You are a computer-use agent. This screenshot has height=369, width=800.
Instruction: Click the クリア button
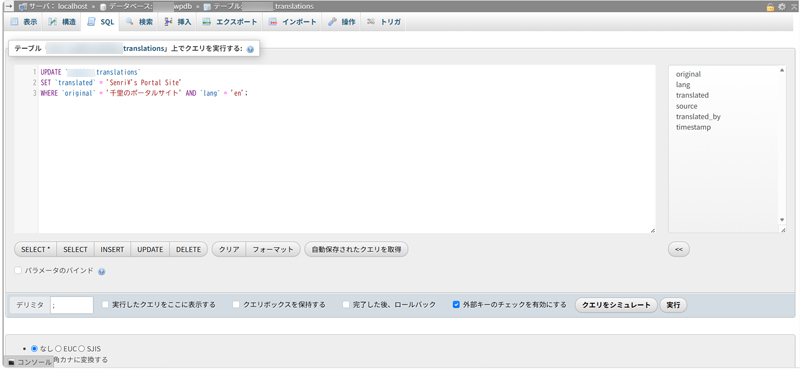pyautogui.click(x=229, y=250)
